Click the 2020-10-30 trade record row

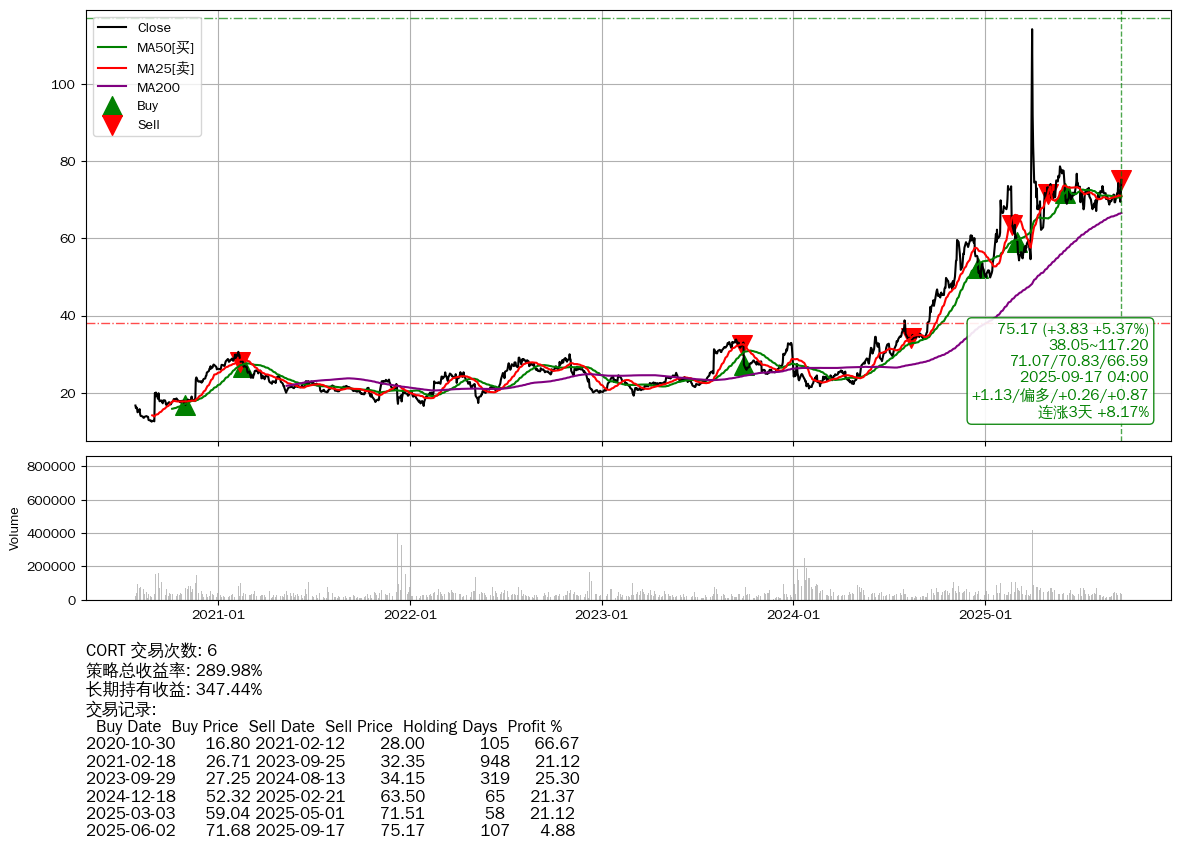[332, 744]
